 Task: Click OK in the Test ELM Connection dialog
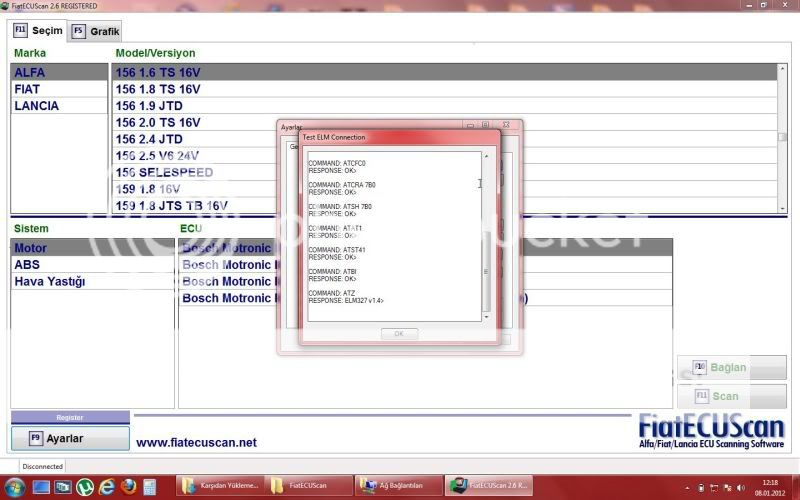pos(399,334)
